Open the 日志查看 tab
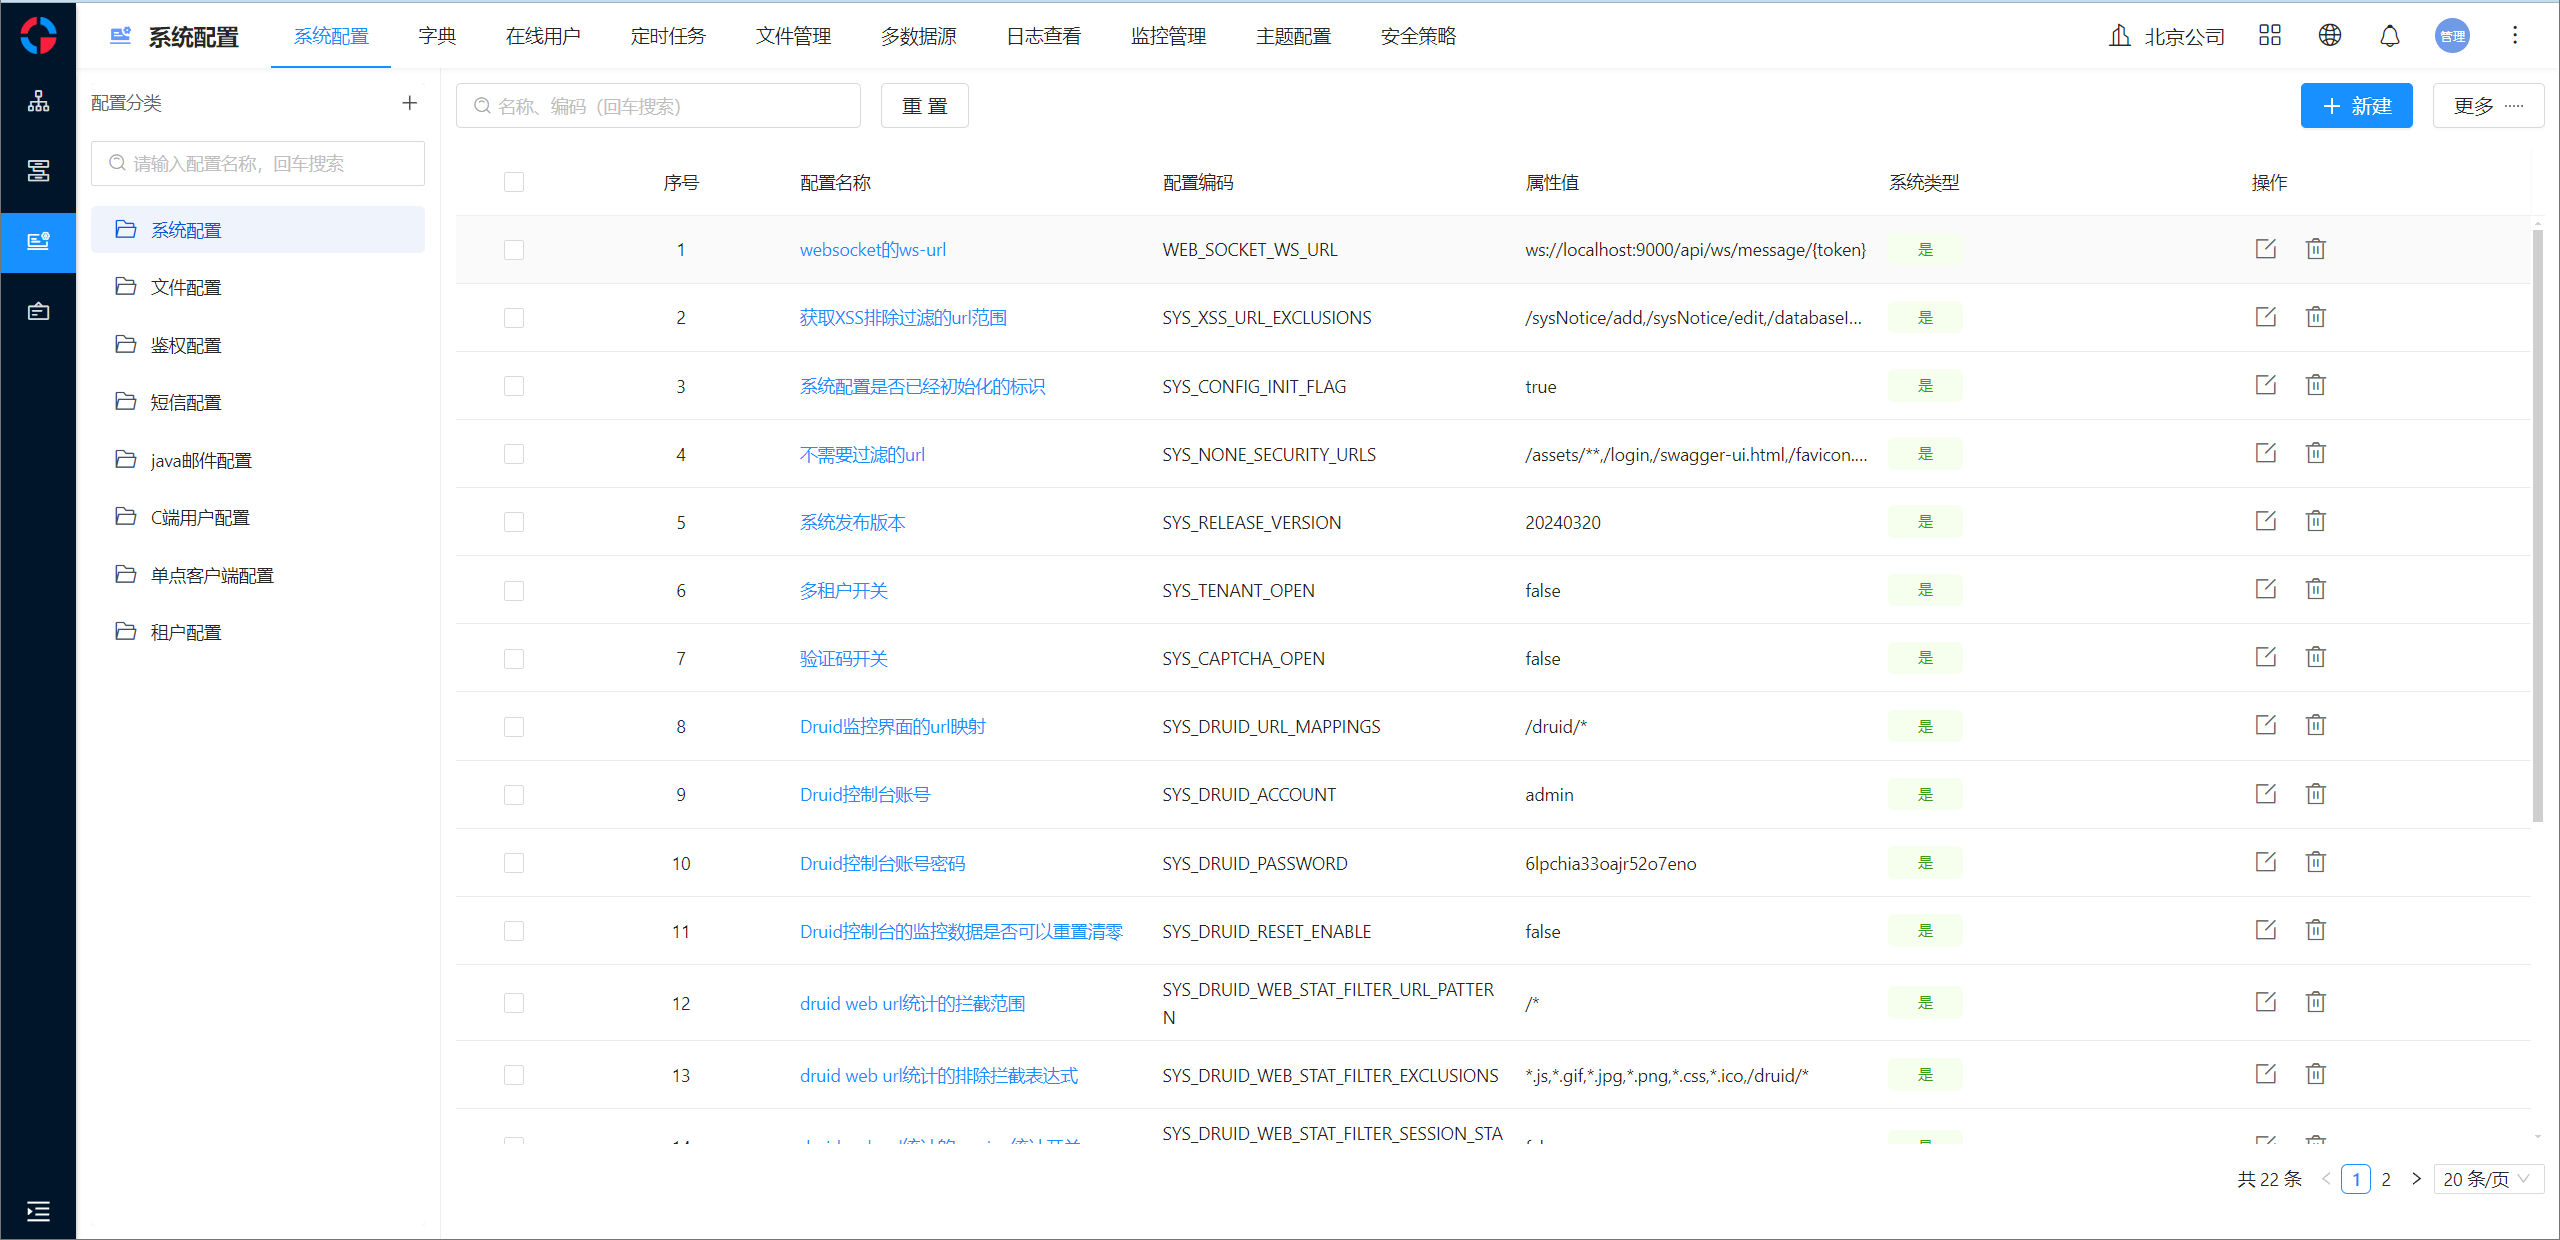 click(1043, 36)
